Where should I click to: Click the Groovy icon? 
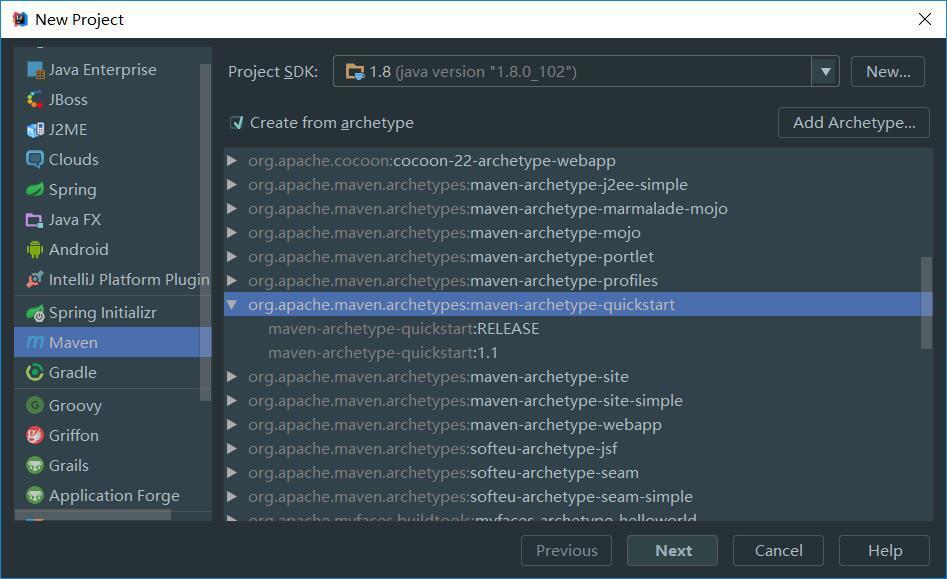coord(35,405)
